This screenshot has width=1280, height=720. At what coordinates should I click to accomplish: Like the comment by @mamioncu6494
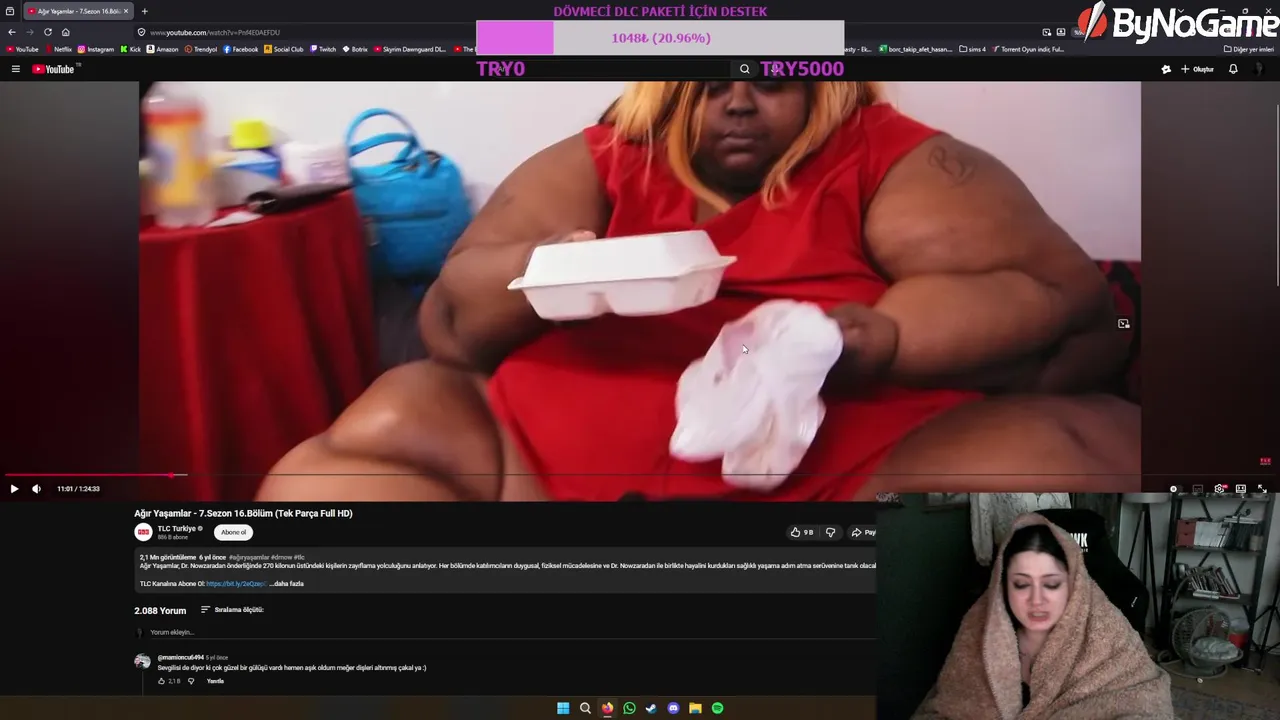(161, 681)
